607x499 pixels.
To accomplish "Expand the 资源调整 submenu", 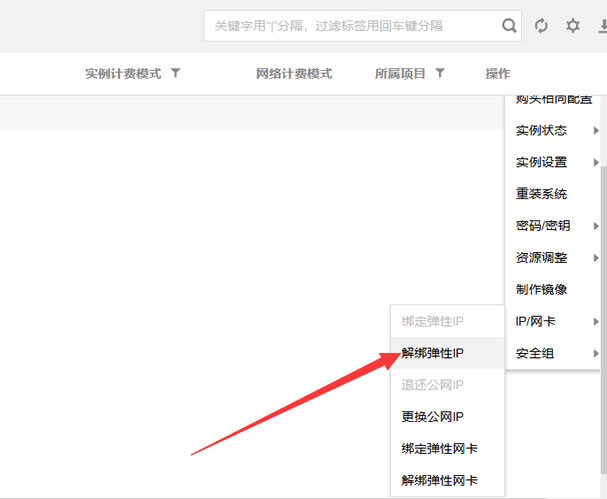I will (x=553, y=258).
